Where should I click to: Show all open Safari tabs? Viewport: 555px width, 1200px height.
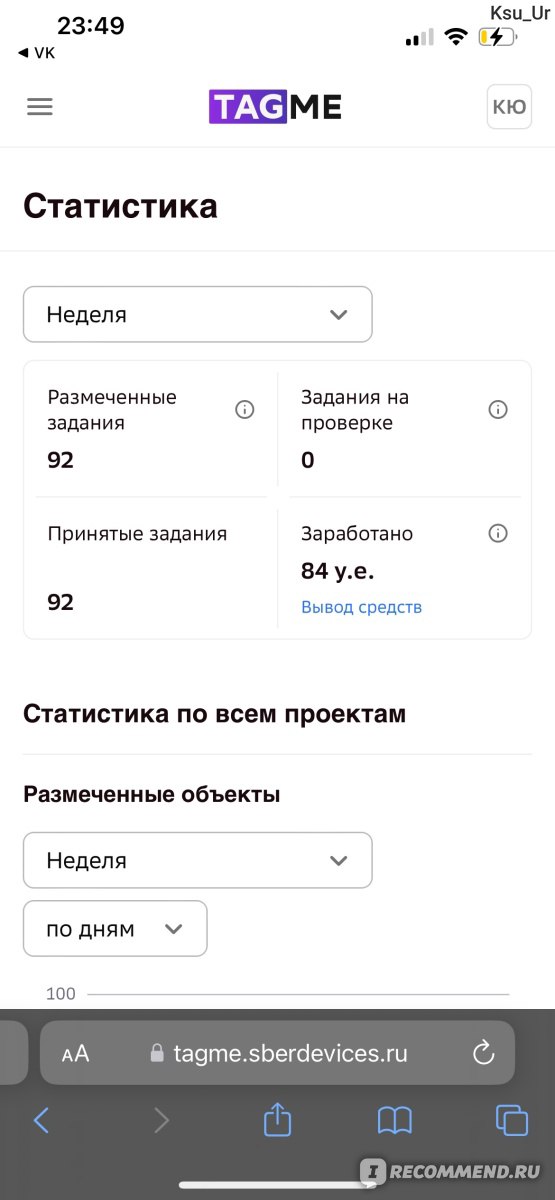pos(512,1121)
